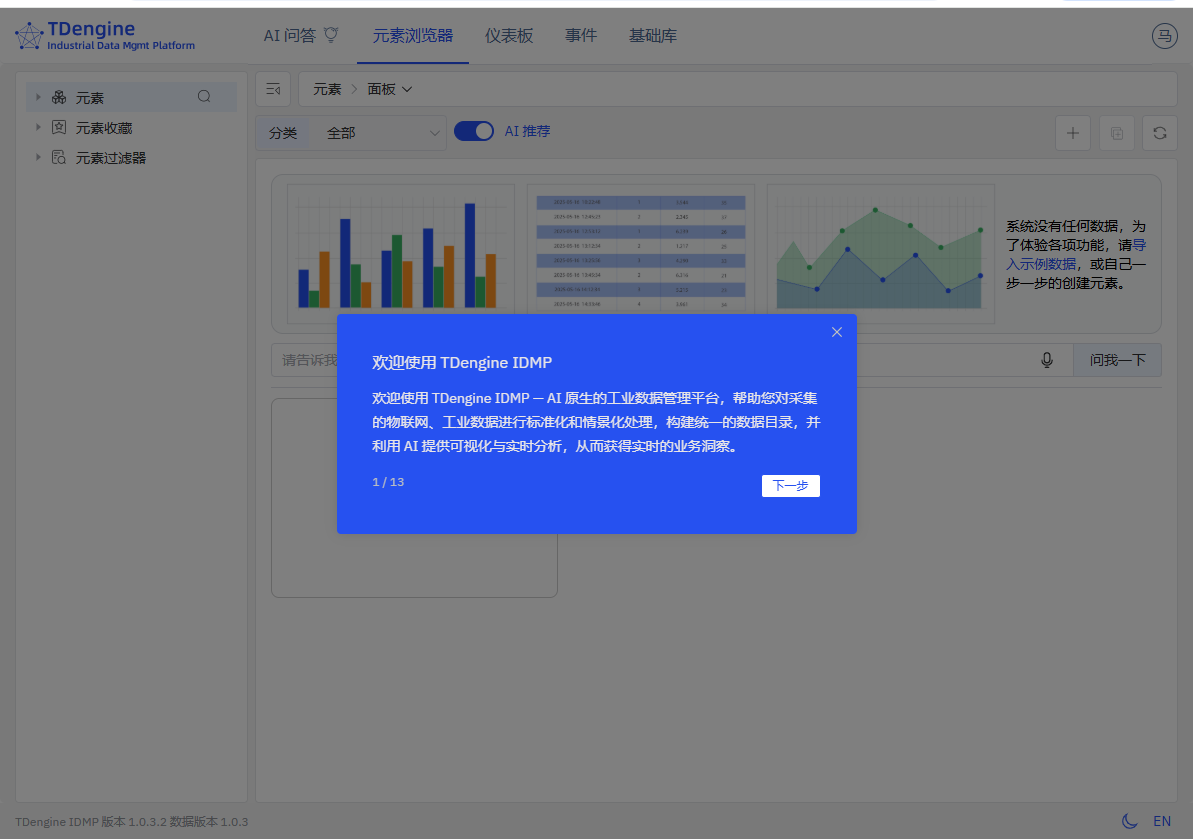Click the copy panel icon button
This screenshot has width=1193, height=839.
(x=1116, y=133)
